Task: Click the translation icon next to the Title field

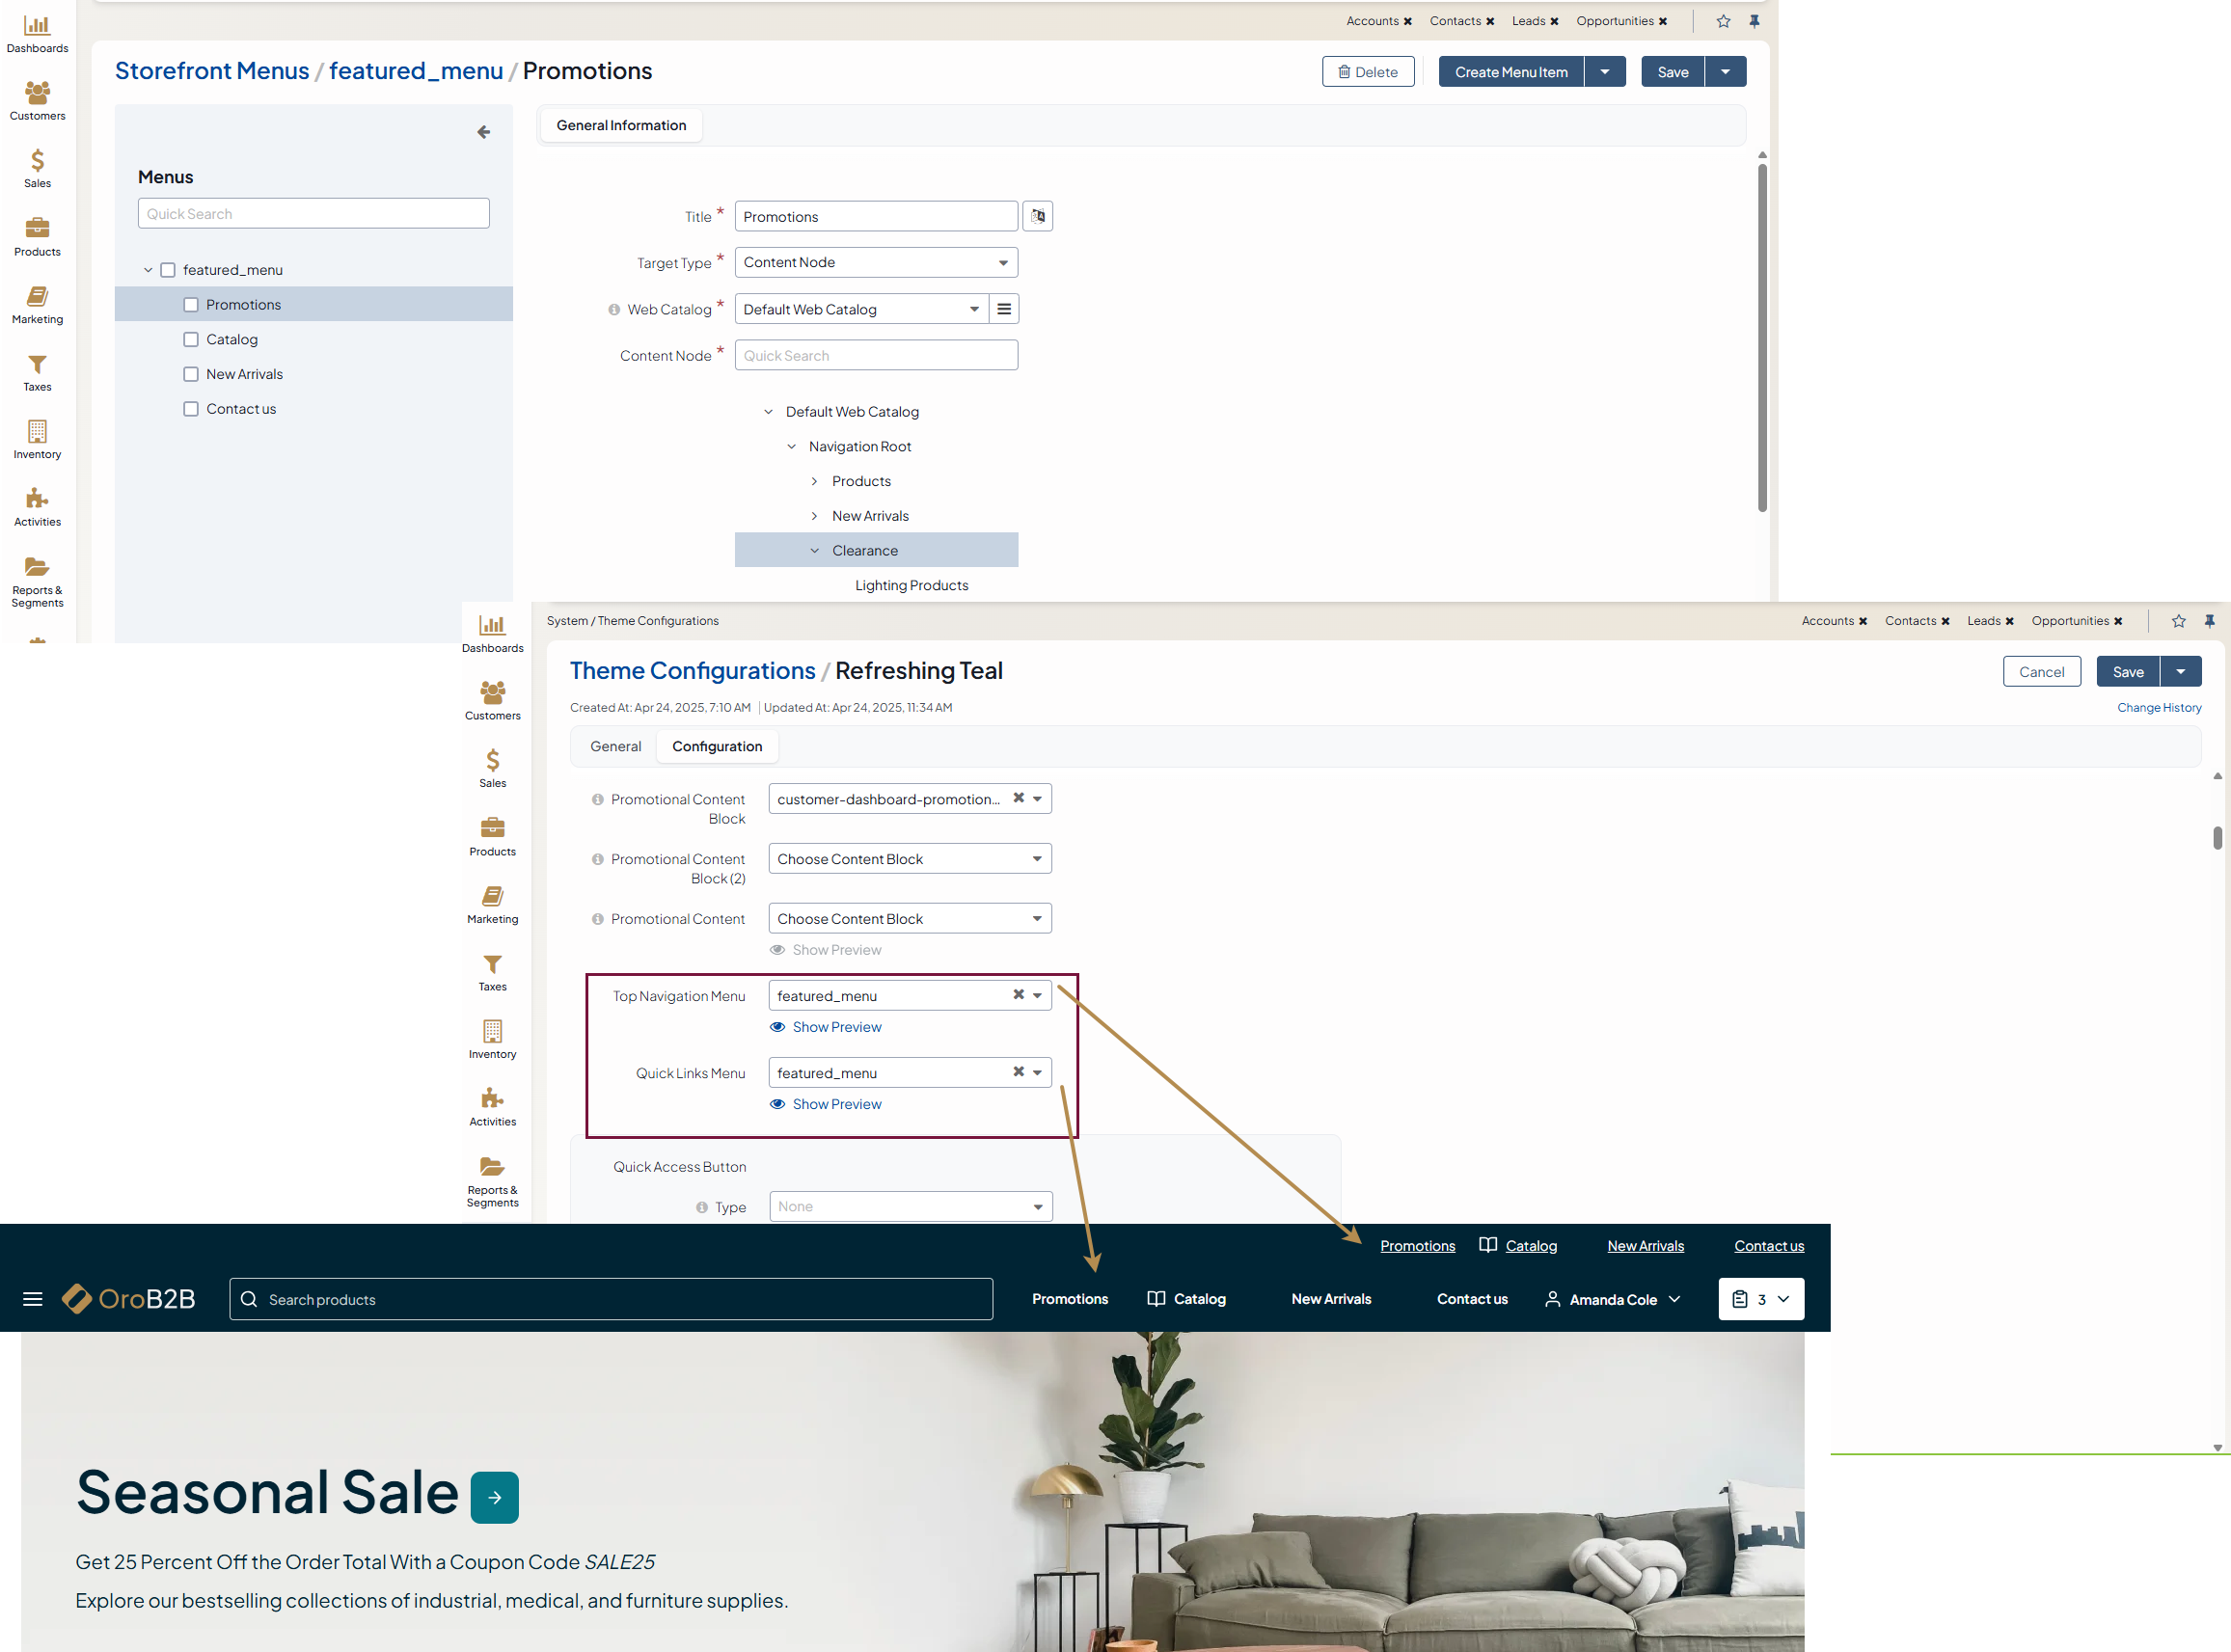Action: click(1037, 216)
